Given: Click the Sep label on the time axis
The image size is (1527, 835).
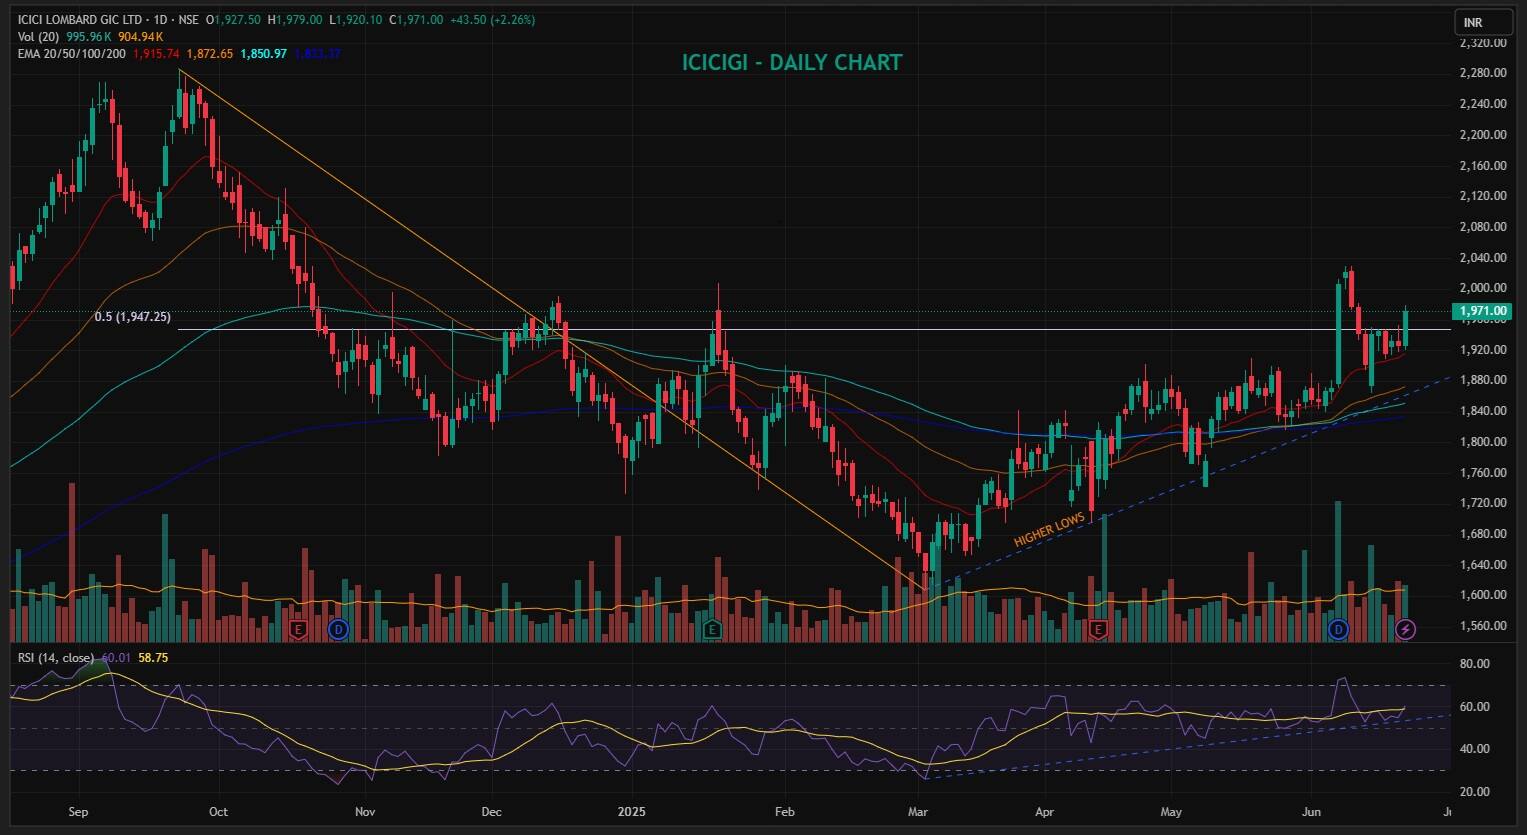Looking at the screenshot, I should coord(79,812).
